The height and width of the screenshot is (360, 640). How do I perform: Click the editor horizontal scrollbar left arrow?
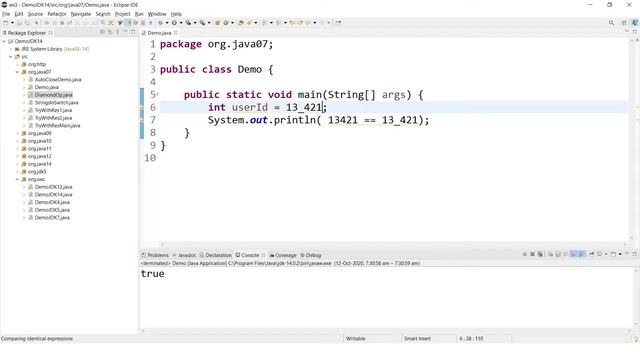coord(162,244)
